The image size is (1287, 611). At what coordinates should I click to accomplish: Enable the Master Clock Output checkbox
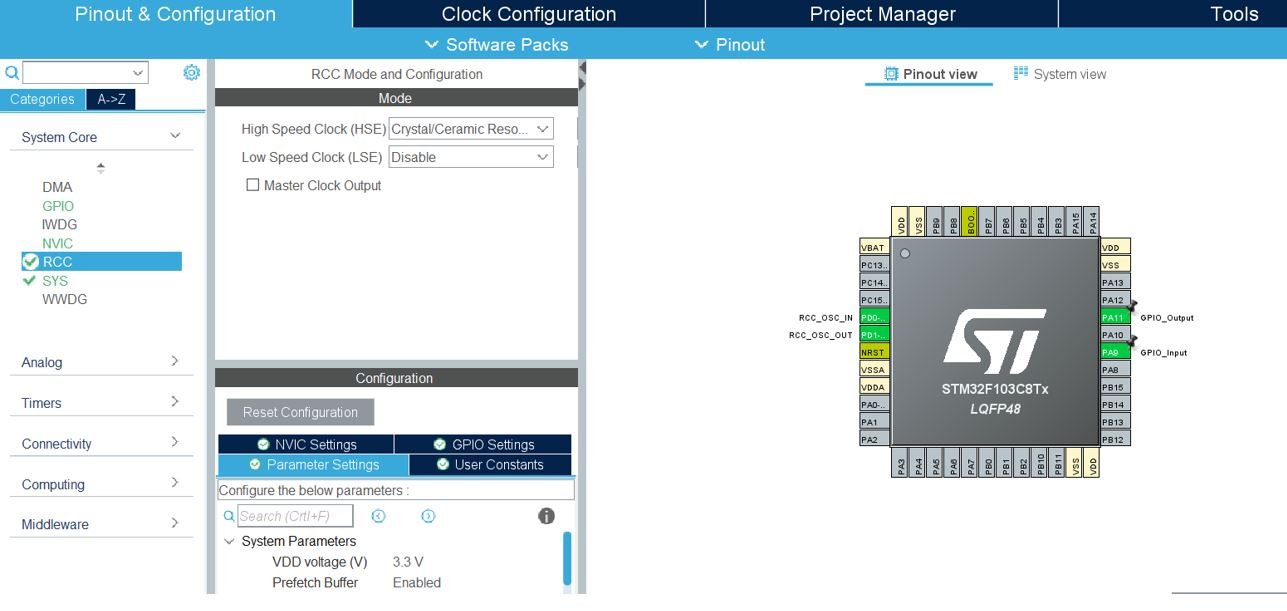(253, 185)
